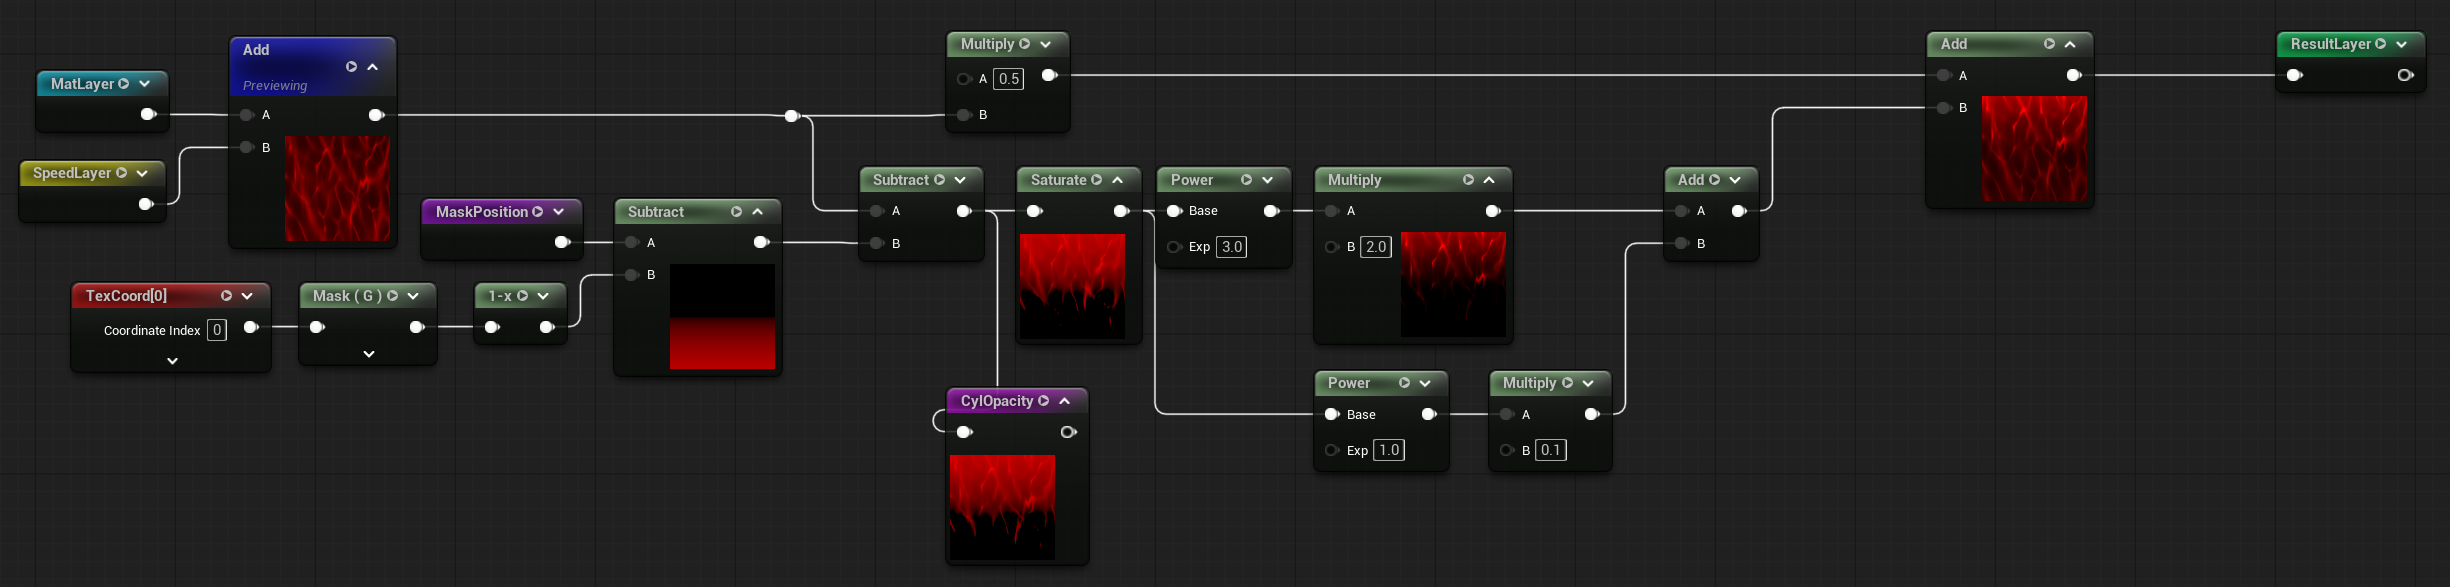Click the A value field showing 0.5
The width and height of the screenshot is (2450, 587).
point(1009,79)
